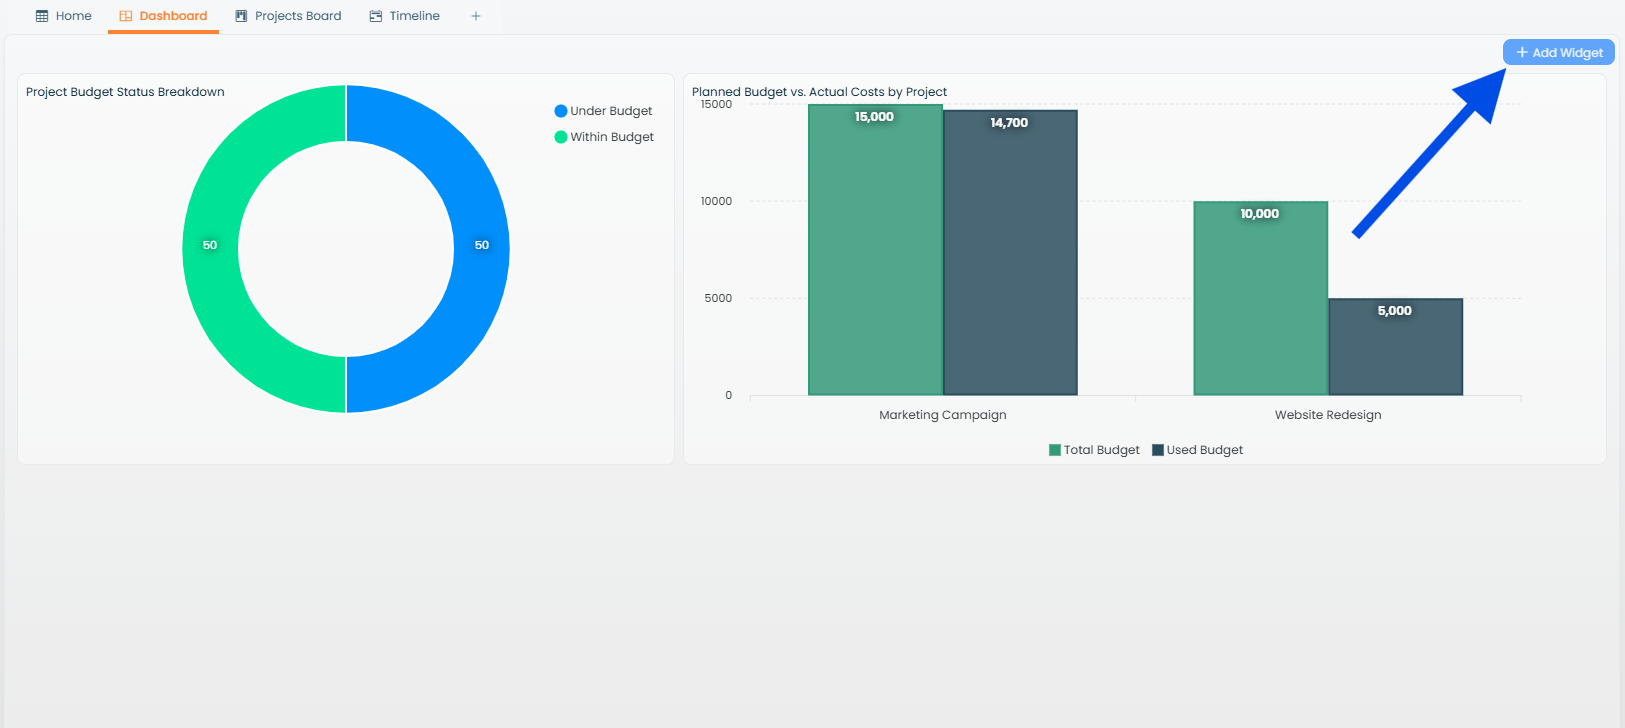Click the Website Redesign axis label

[x=1328, y=415]
